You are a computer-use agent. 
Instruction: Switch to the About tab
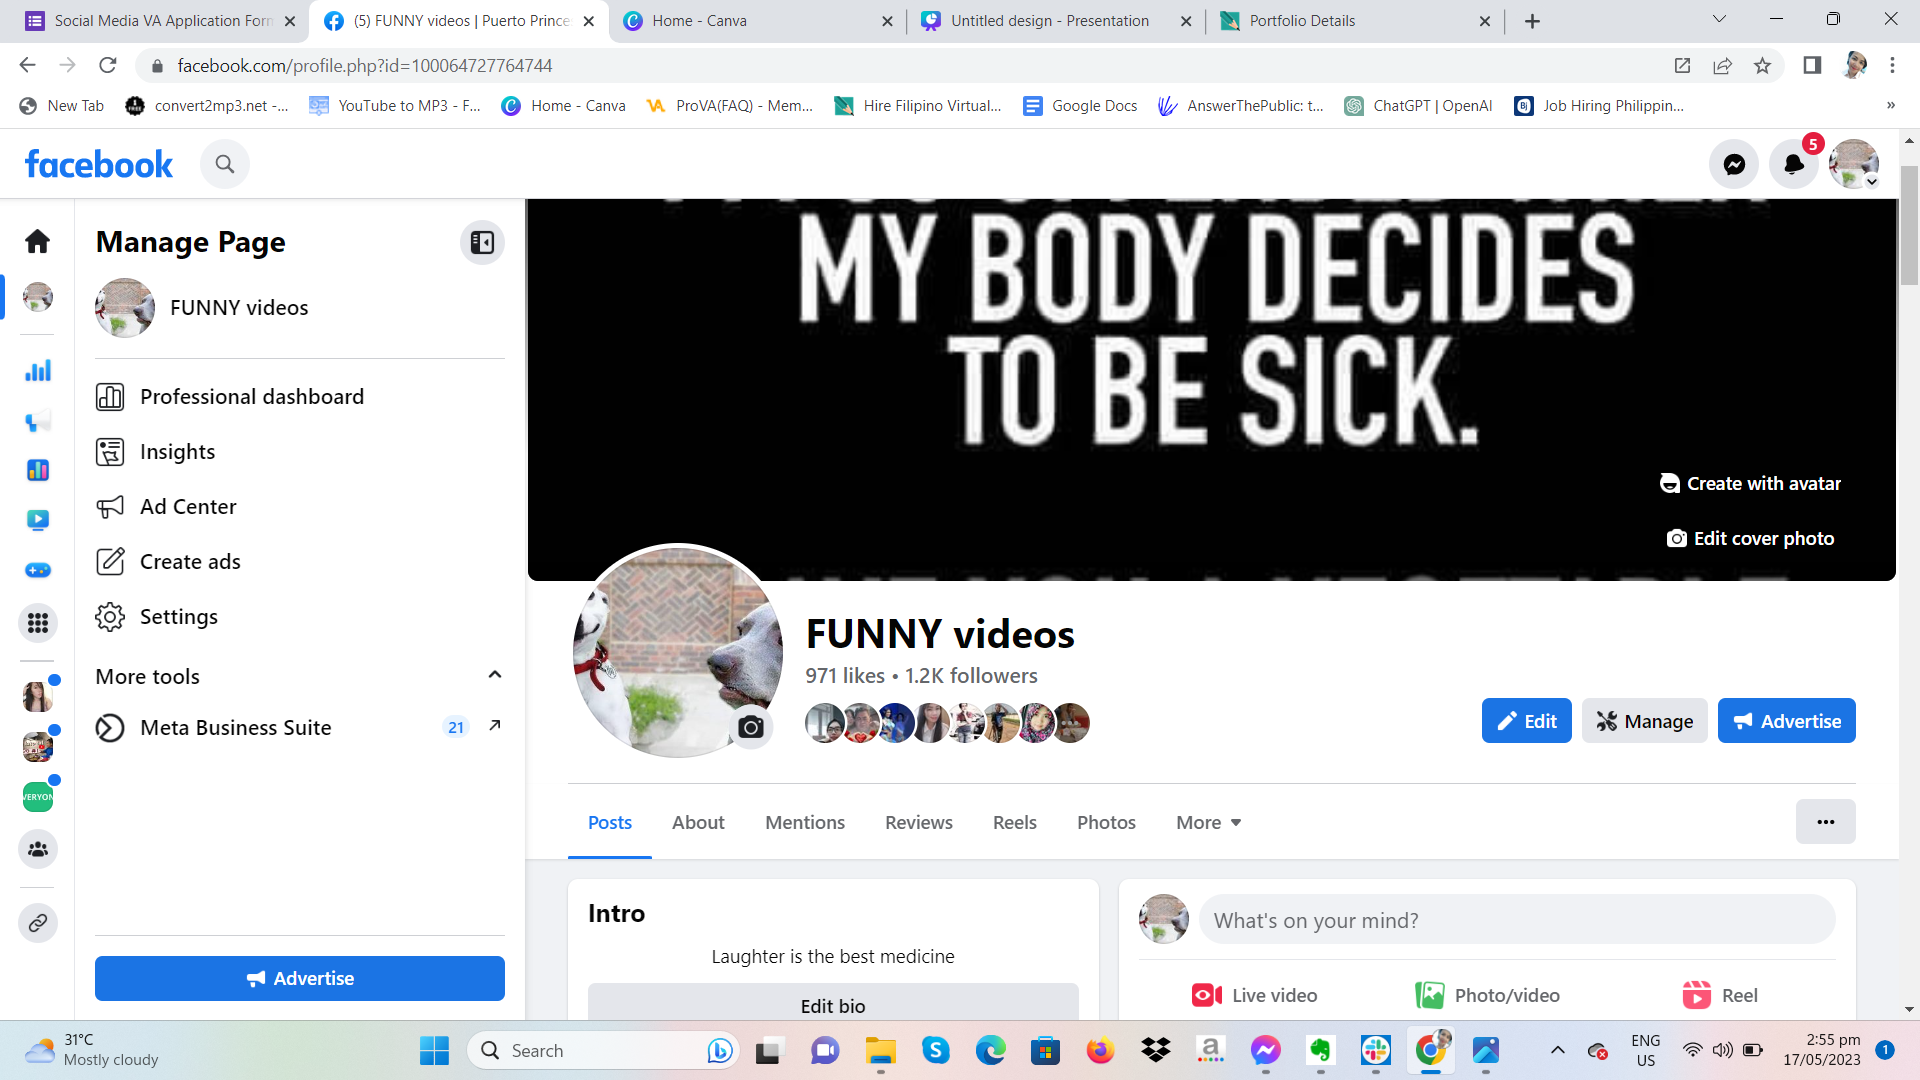click(x=697, y=822)
